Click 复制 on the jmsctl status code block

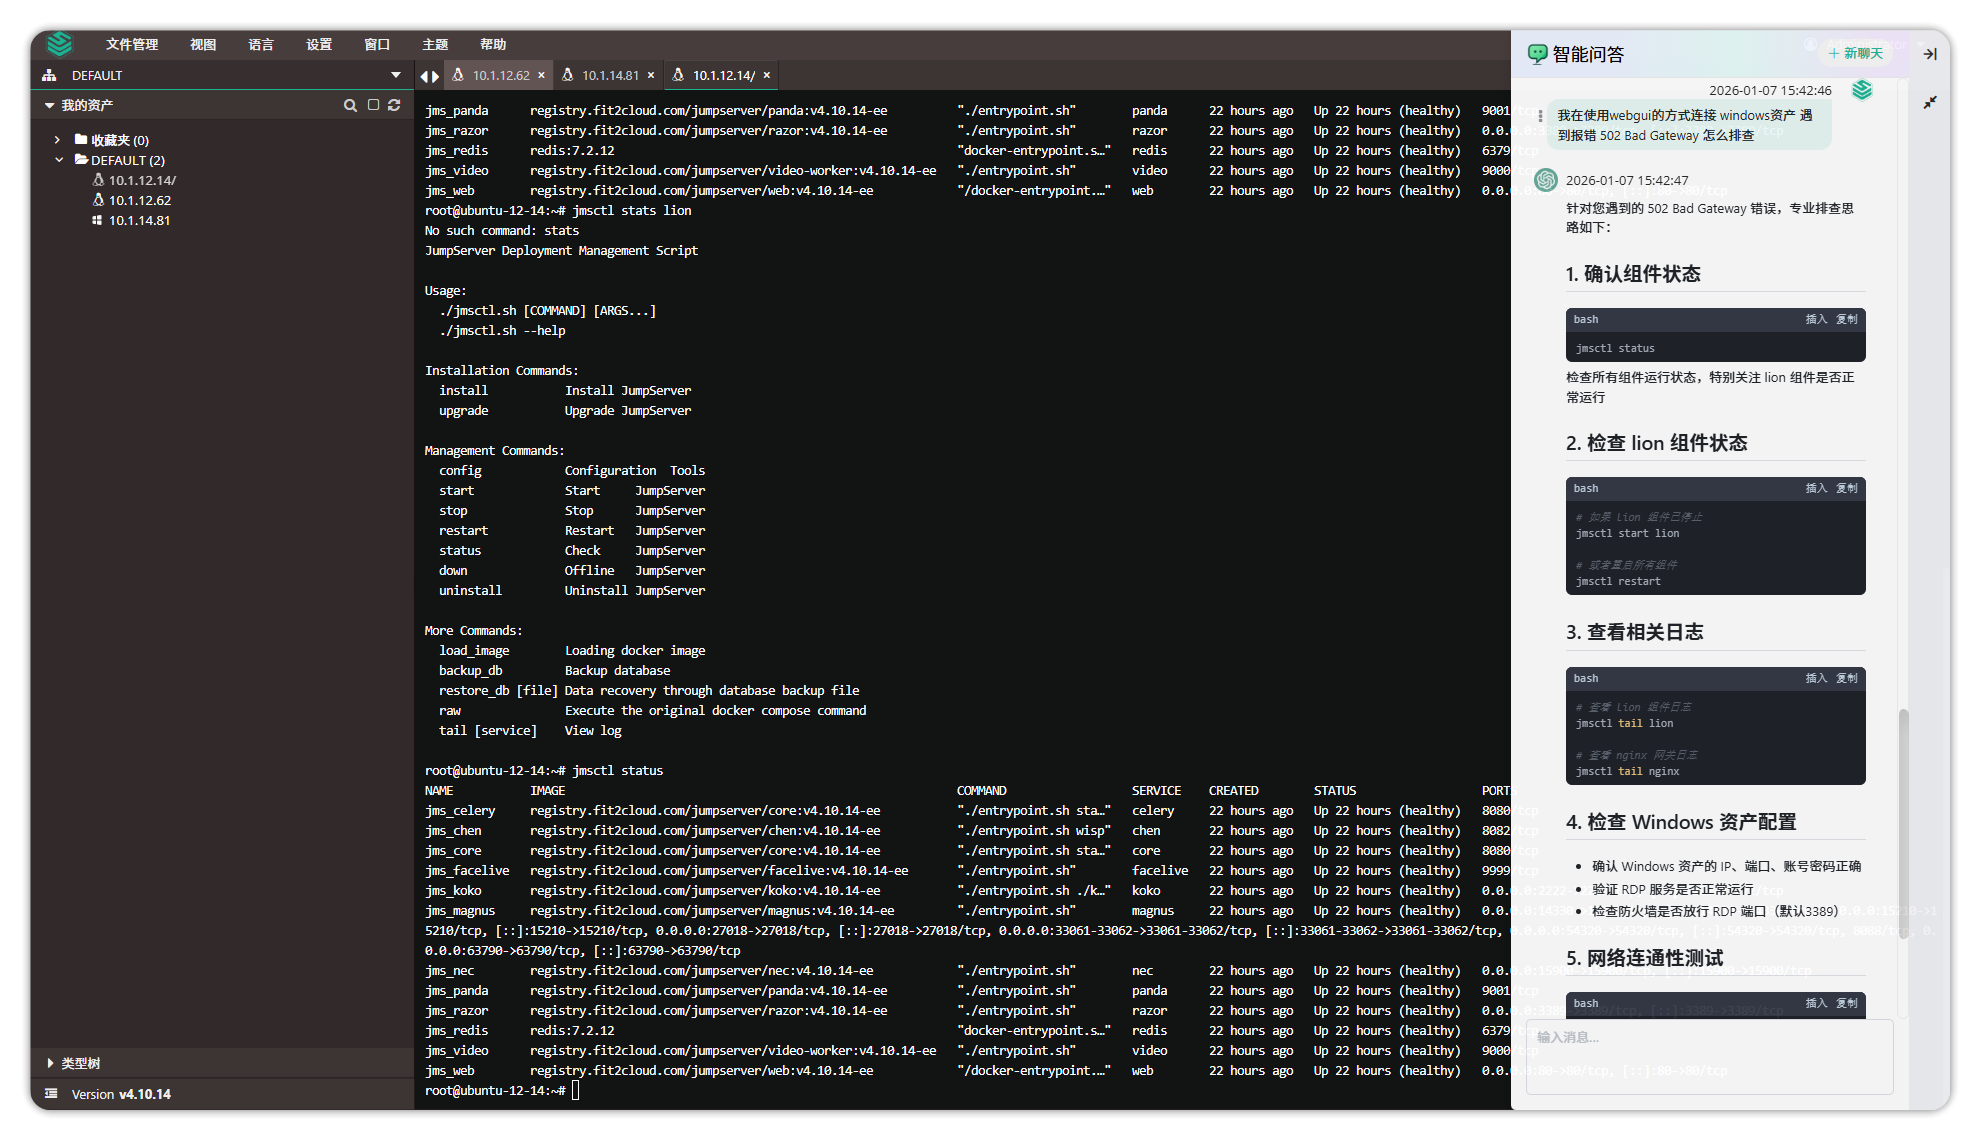1847,319
